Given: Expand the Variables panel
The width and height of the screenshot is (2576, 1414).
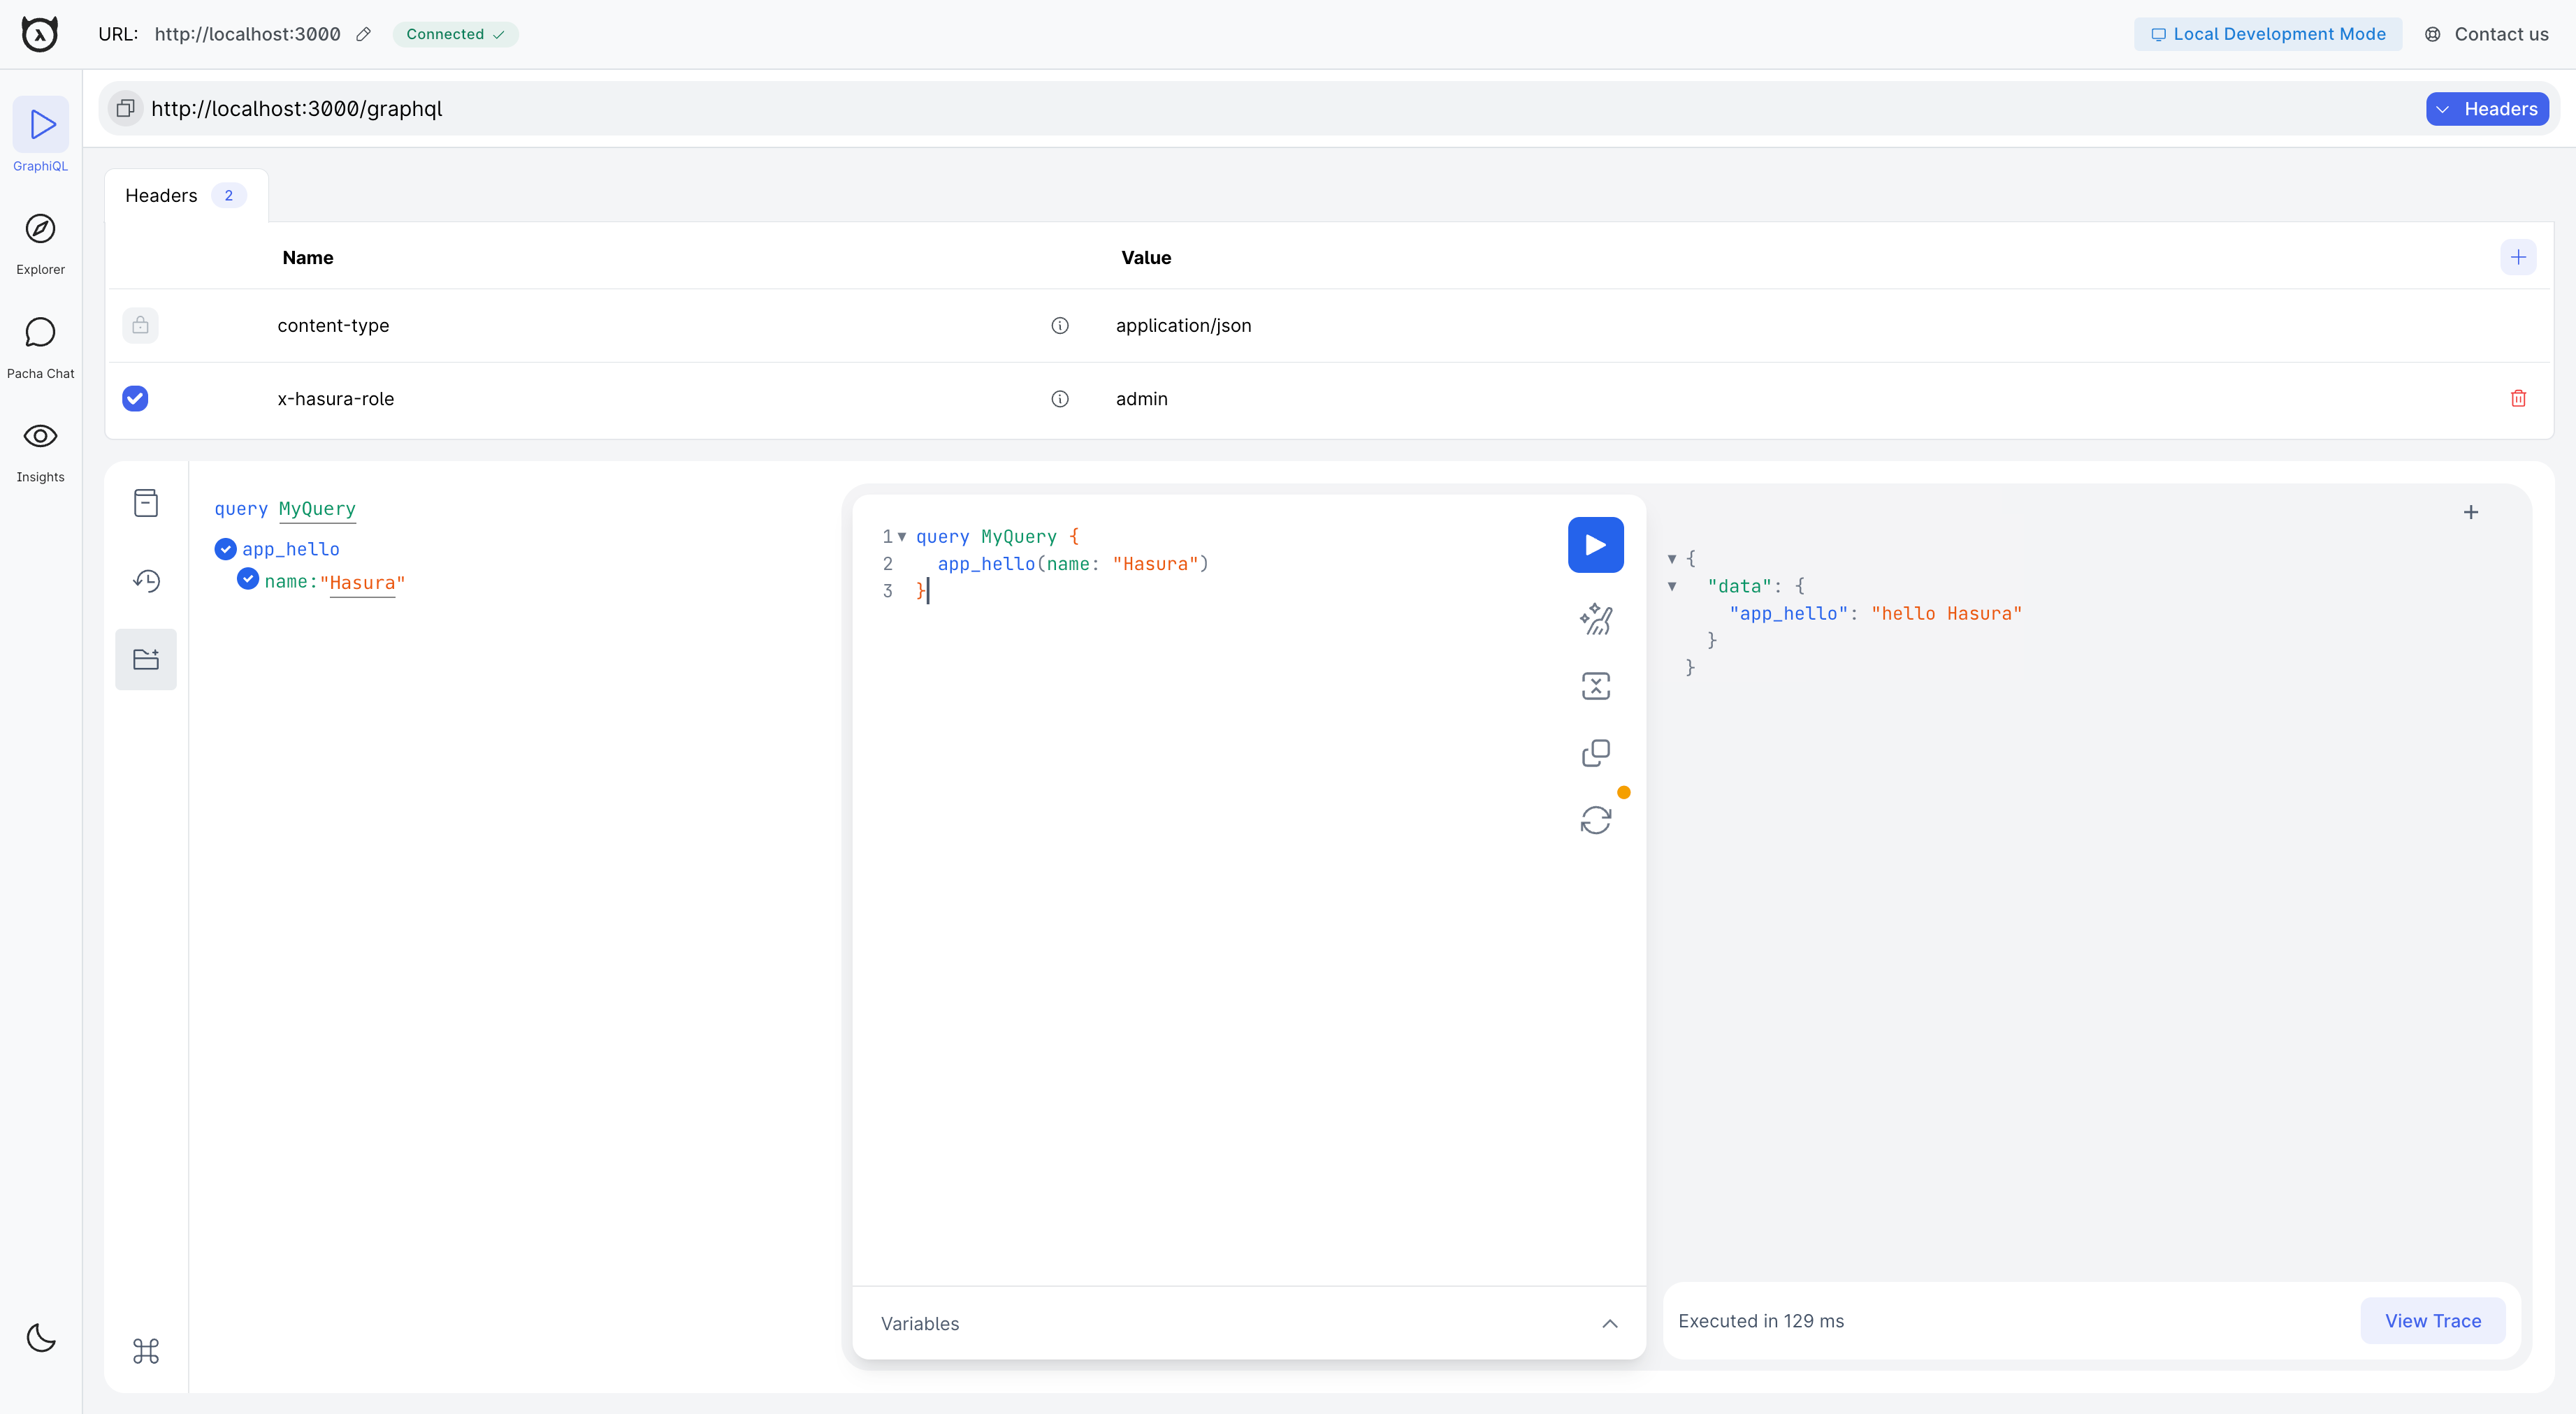Looking at the screenshot, I should pos(1609,1323).
